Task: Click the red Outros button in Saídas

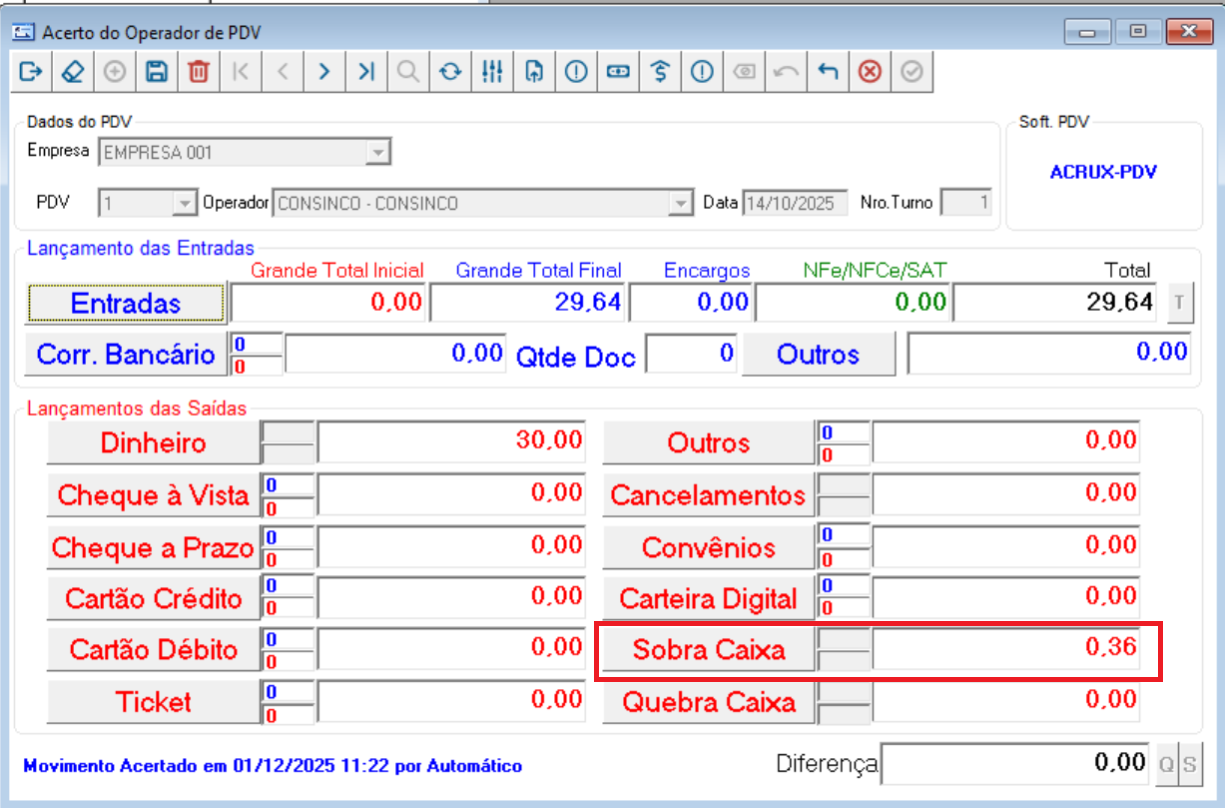Action: [709, 443]
